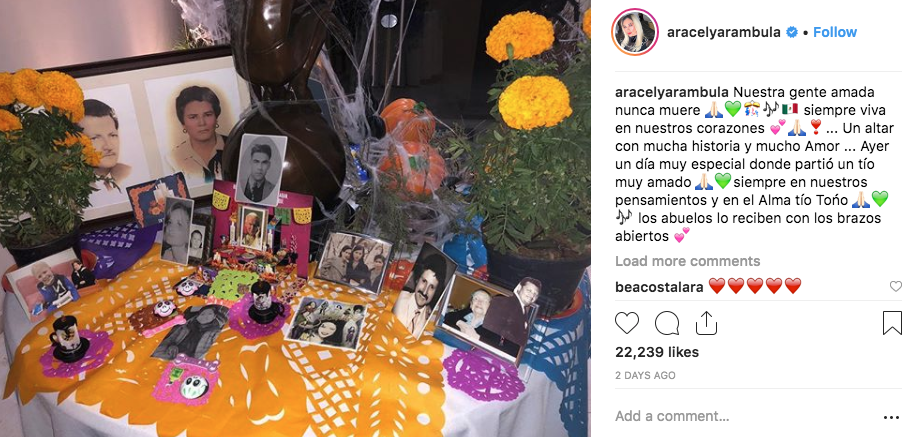The height and width of the screenshot is (437, 918).
Task: Open the 2 DAYS AGO timestamp
Action: (x=645, y=375)
